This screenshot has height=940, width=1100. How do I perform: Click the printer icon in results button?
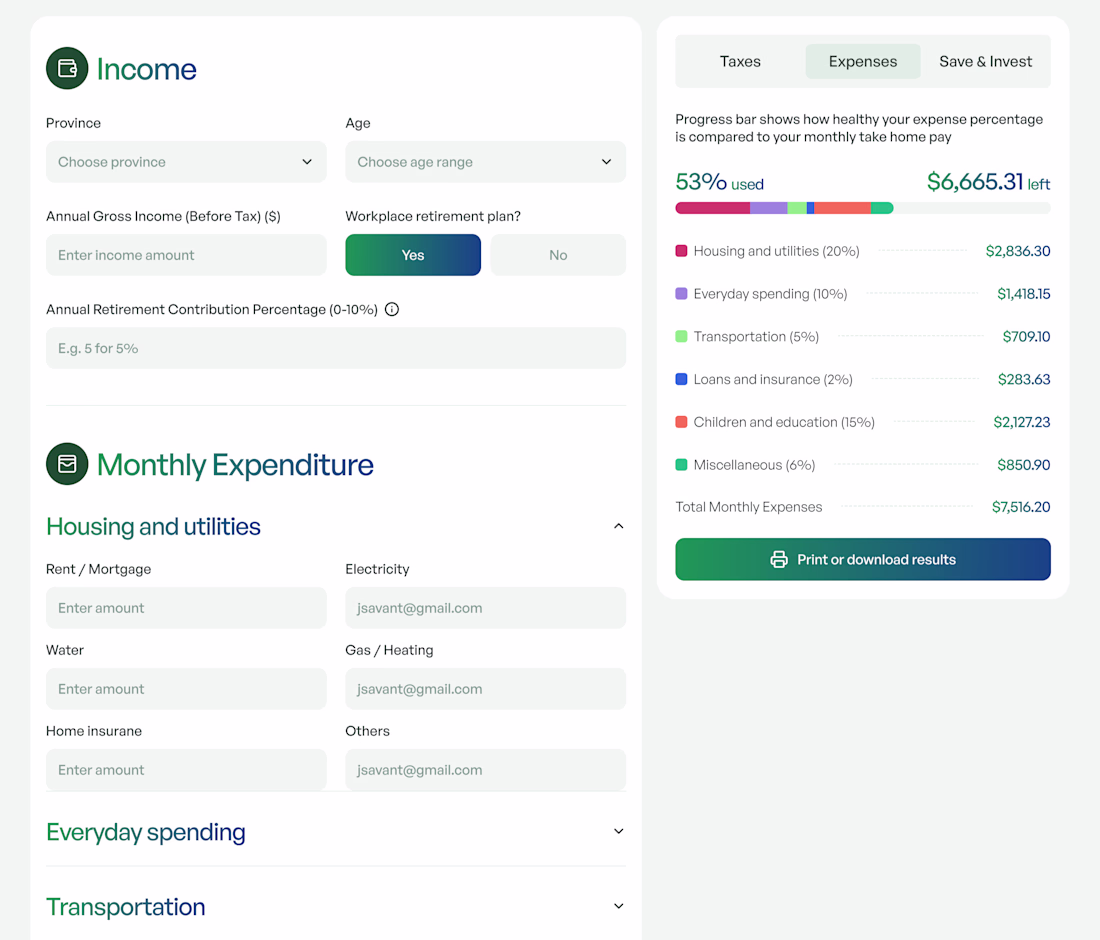779,559
